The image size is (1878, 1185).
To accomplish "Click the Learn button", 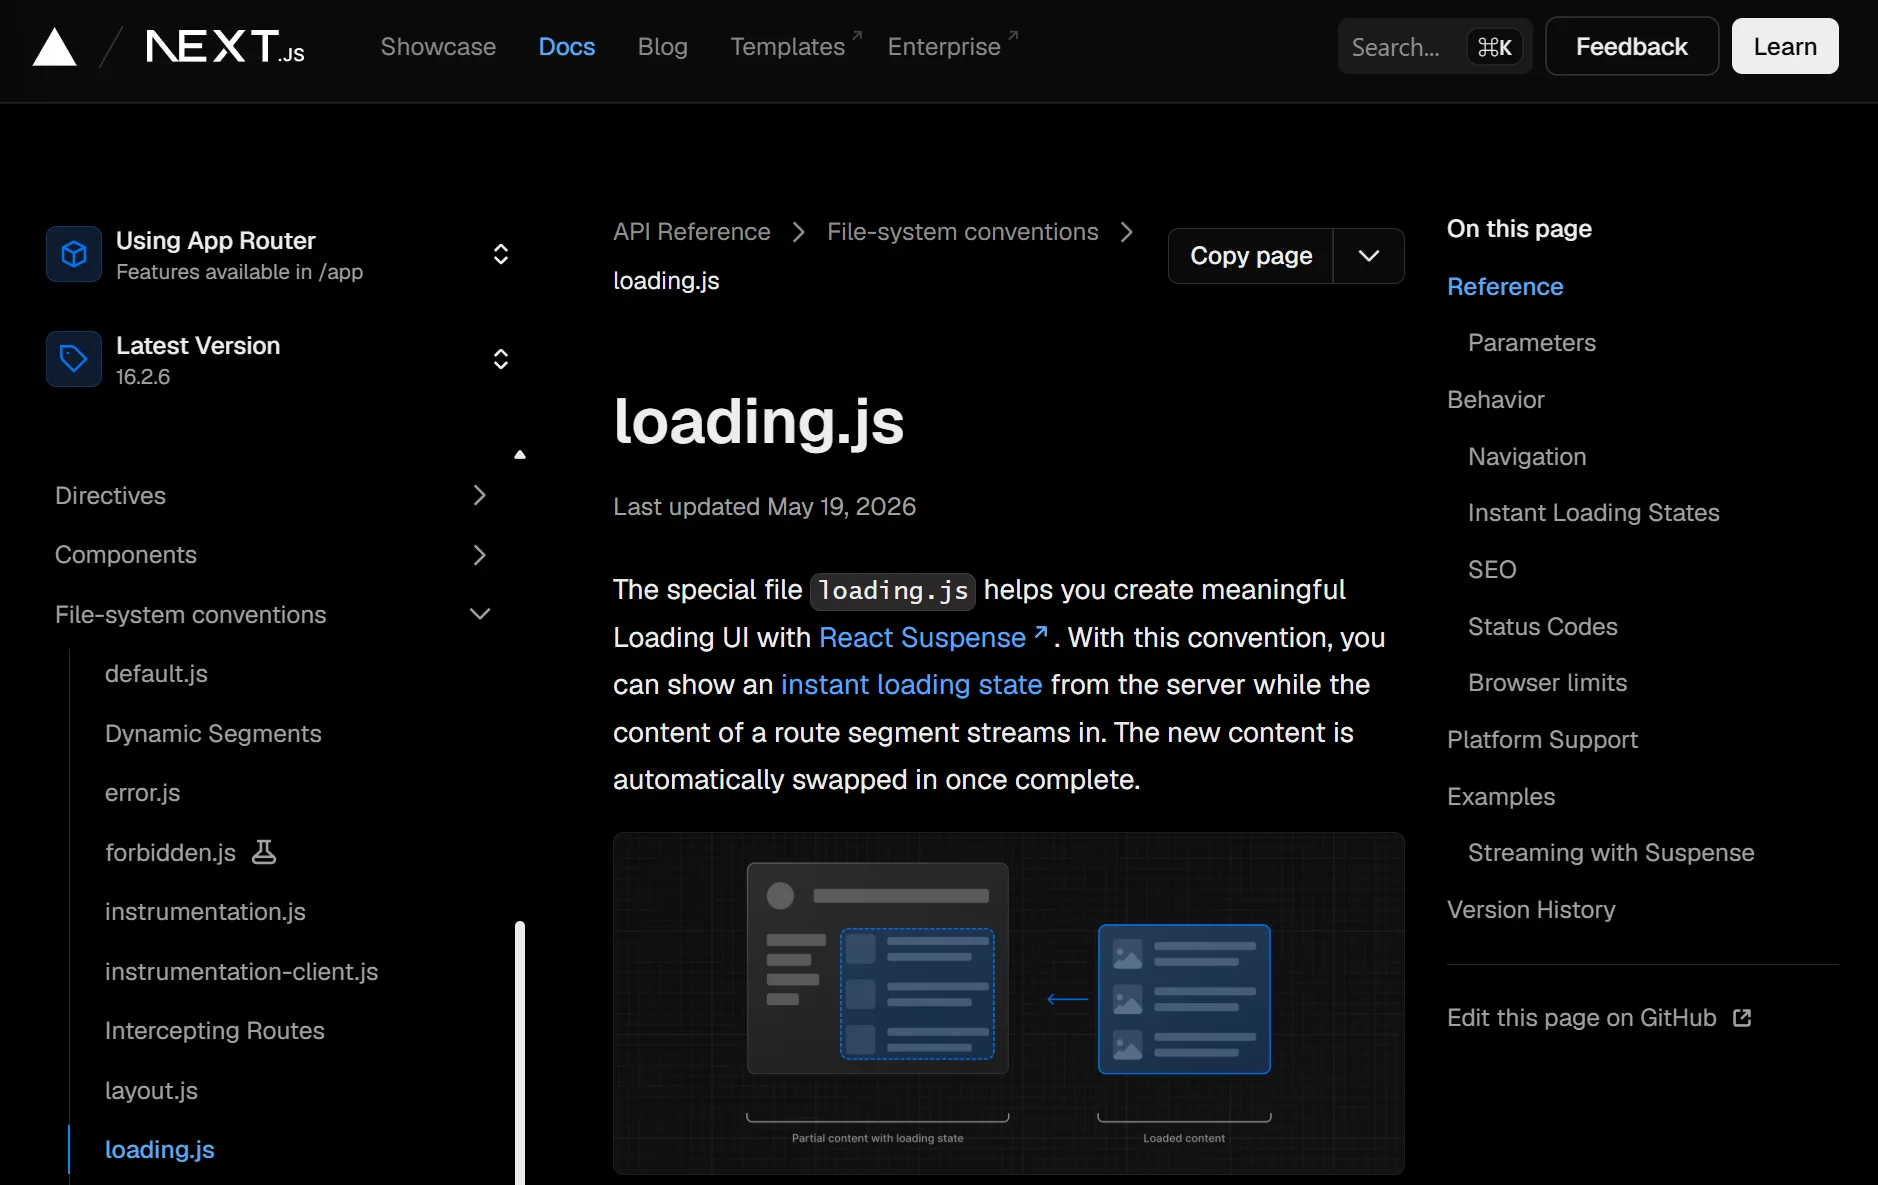I will pyautogui.click(x=1785, y=47).
